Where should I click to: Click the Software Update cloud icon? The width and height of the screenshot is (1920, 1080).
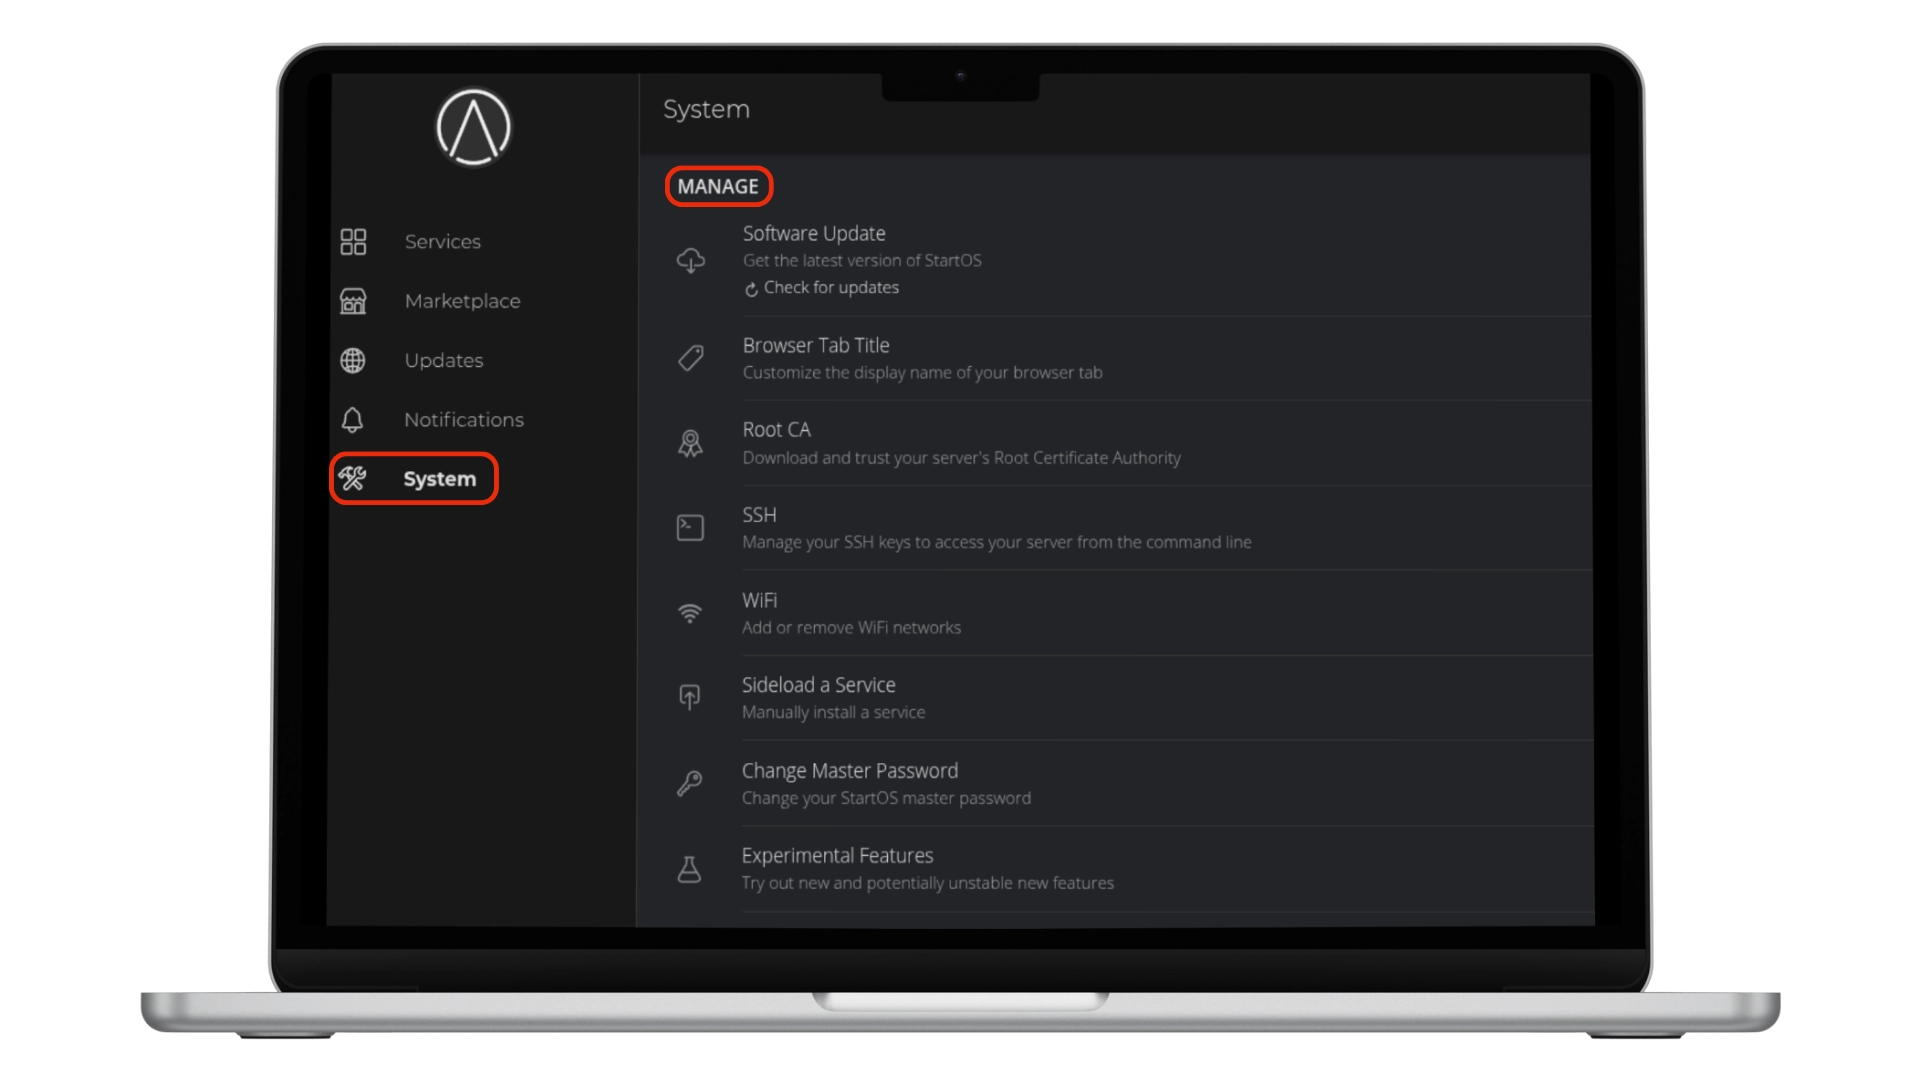[x=690, y=261]
